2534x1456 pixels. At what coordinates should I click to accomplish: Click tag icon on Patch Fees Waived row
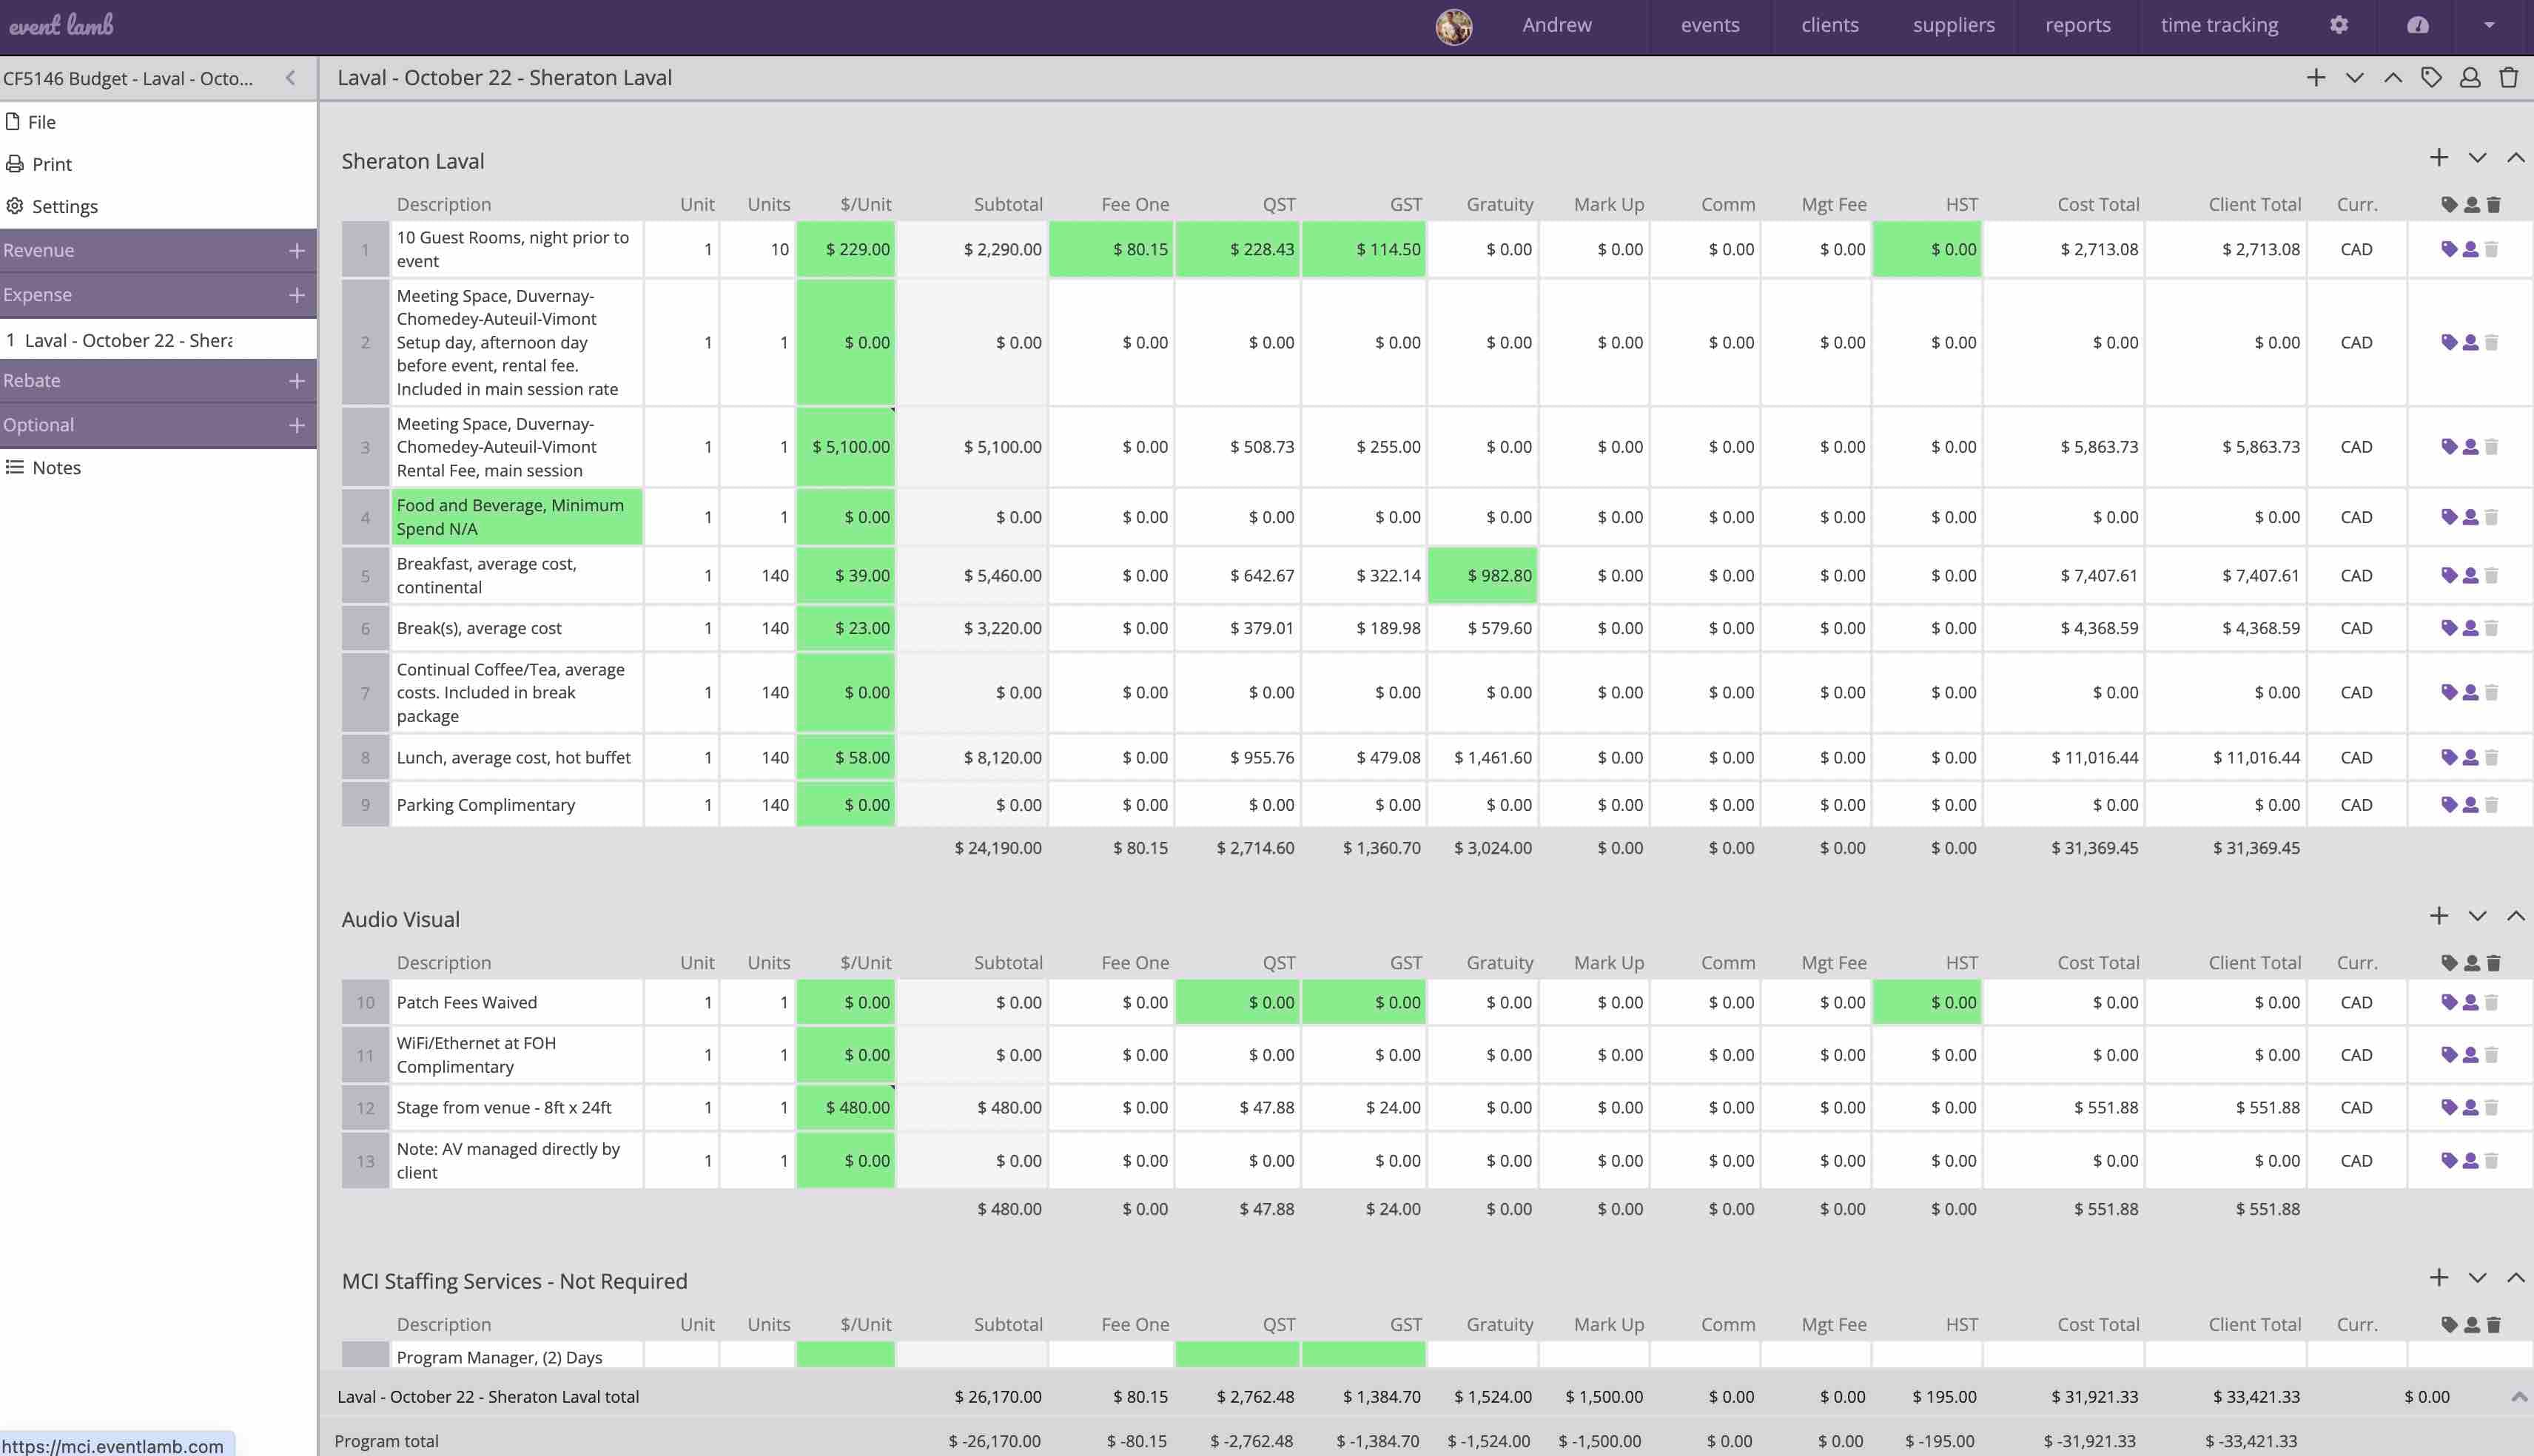point(2449,1002)
